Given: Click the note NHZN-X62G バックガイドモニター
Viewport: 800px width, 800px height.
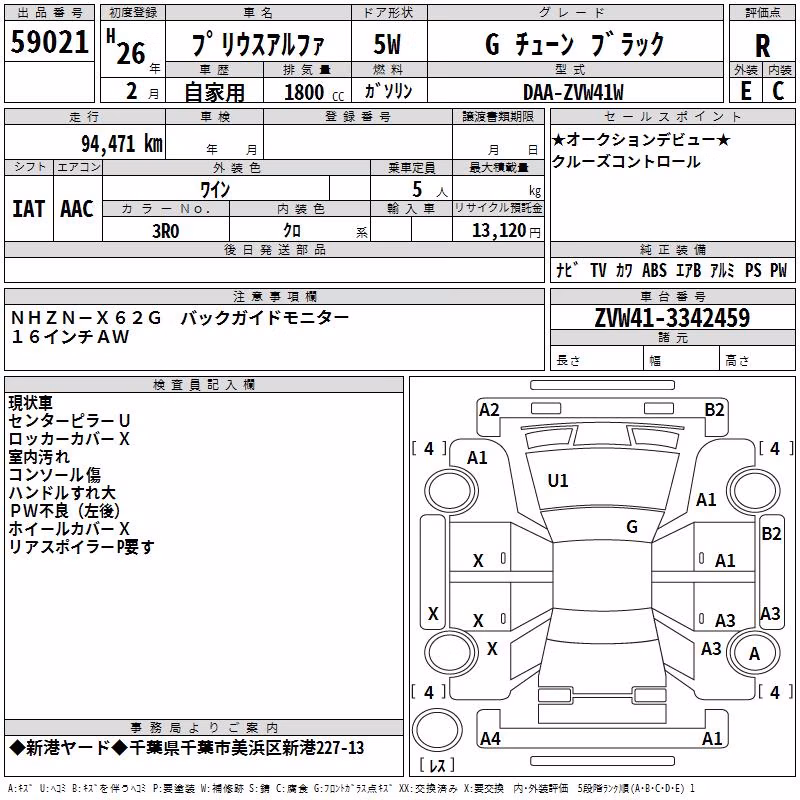Looking at the screenshot, I should 180,318.
